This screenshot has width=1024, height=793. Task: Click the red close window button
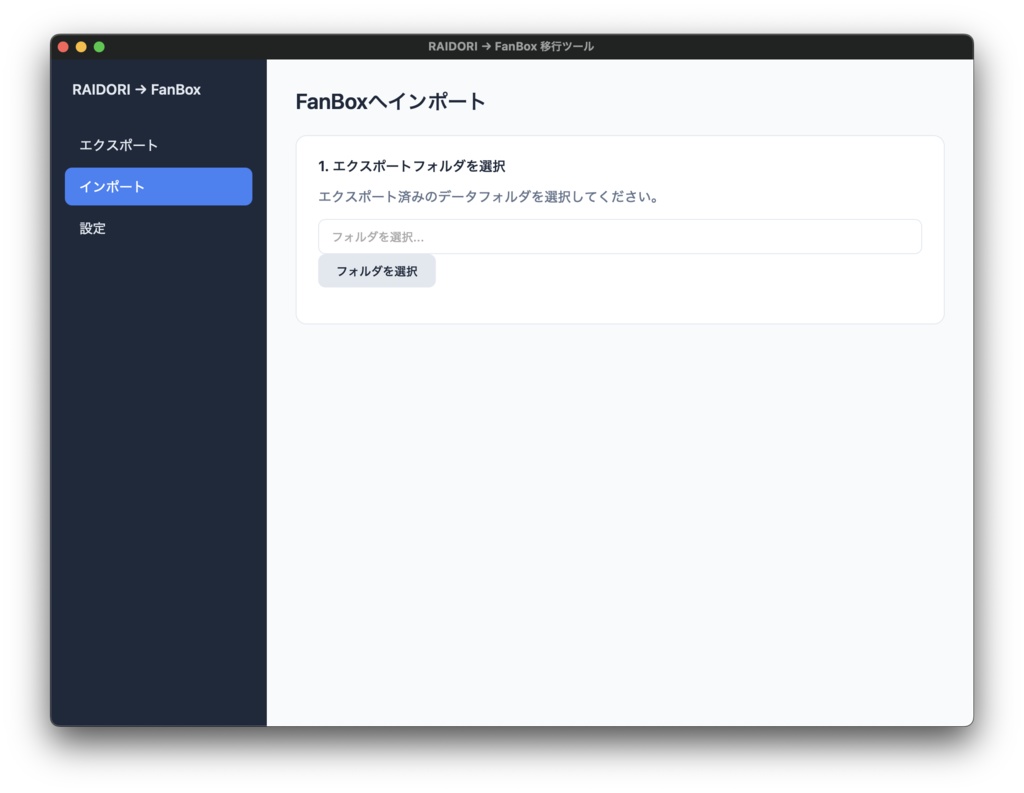click(62, 46)
